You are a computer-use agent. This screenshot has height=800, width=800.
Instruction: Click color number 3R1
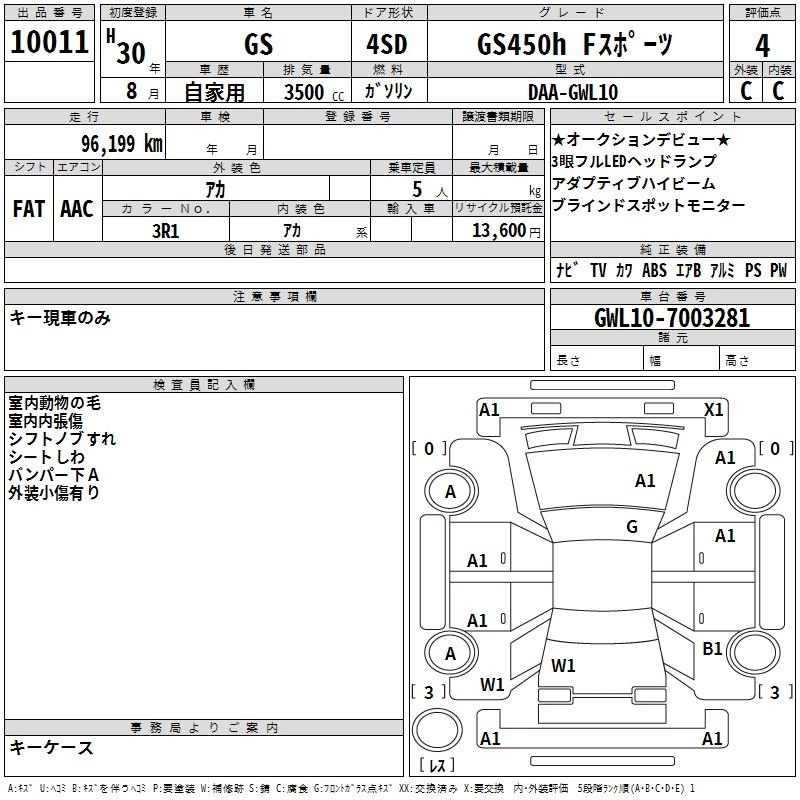[x=166, y=231]
